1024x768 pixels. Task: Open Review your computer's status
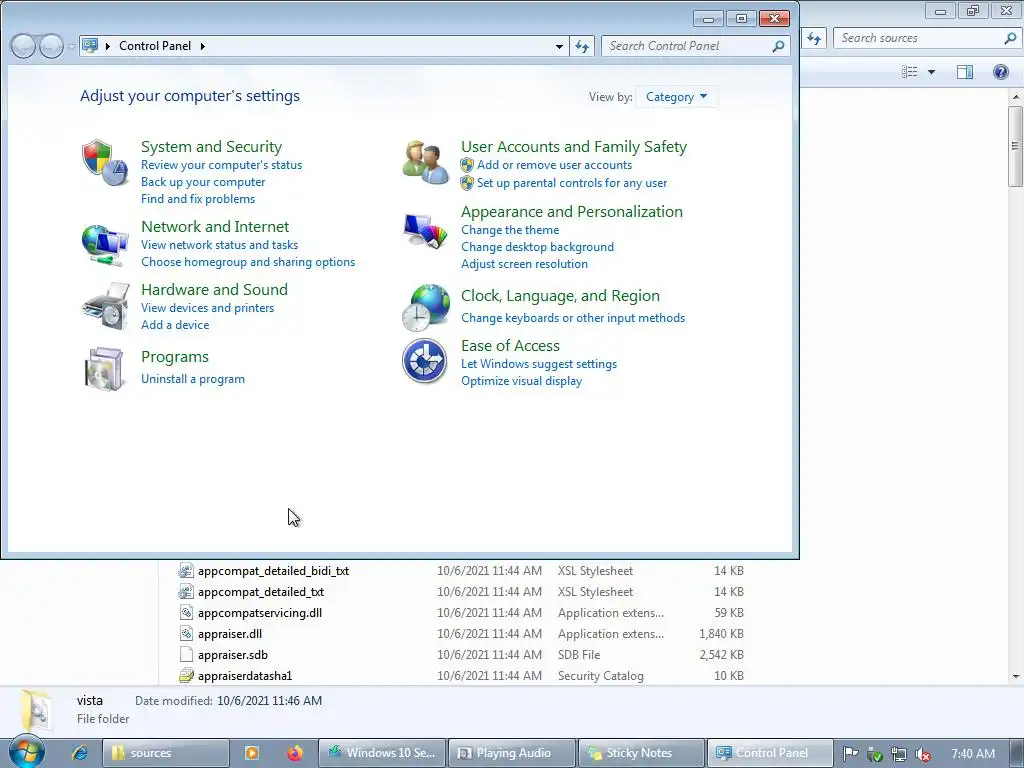tap(221, 165)
